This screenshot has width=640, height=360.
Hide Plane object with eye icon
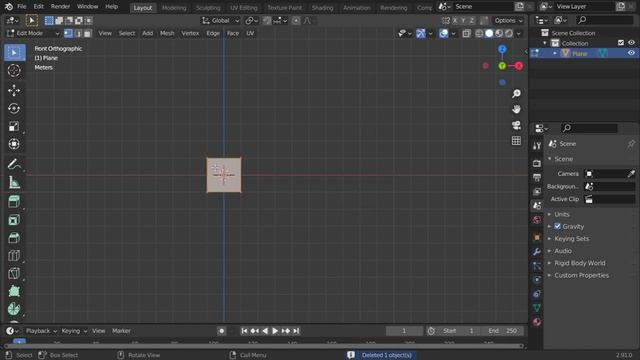(631, 53)
